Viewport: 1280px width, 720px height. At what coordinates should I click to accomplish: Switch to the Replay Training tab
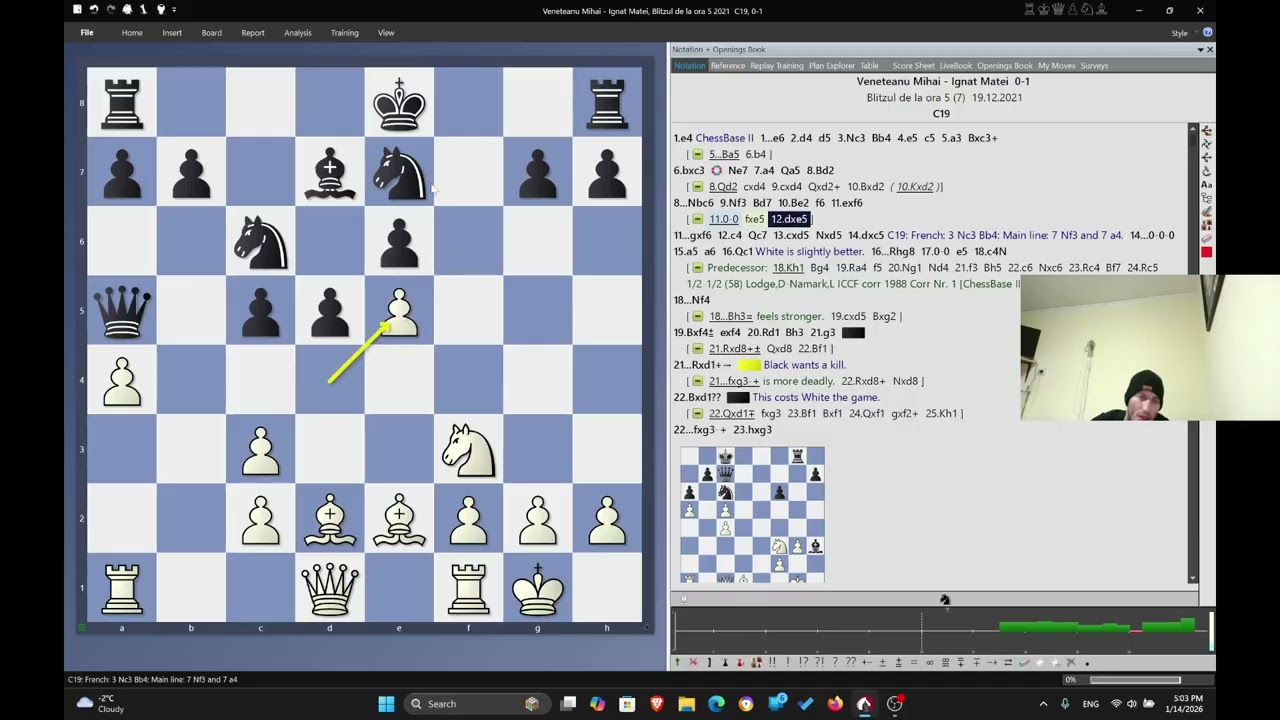(777, 66)
